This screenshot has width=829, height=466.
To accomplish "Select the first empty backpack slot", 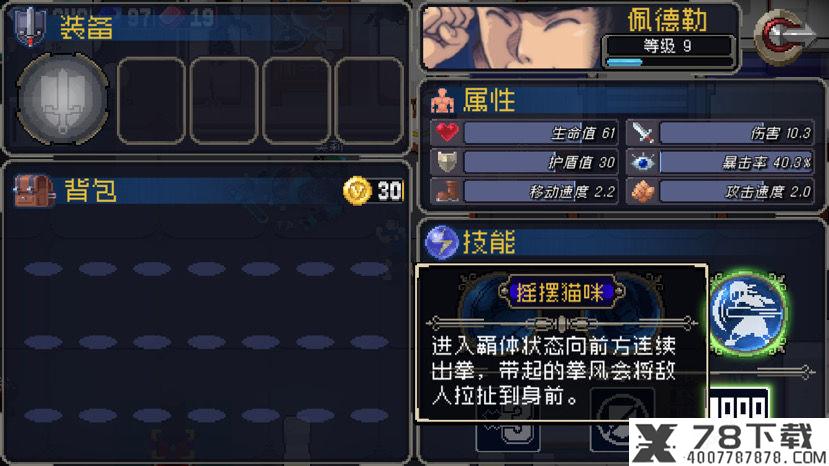I will pyautogui.click(x=43, y=269).
